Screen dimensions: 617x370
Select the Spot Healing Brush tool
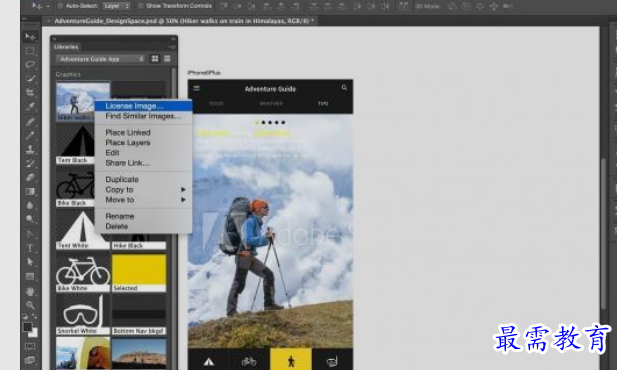pyautogui.click(x=30, y=122)
